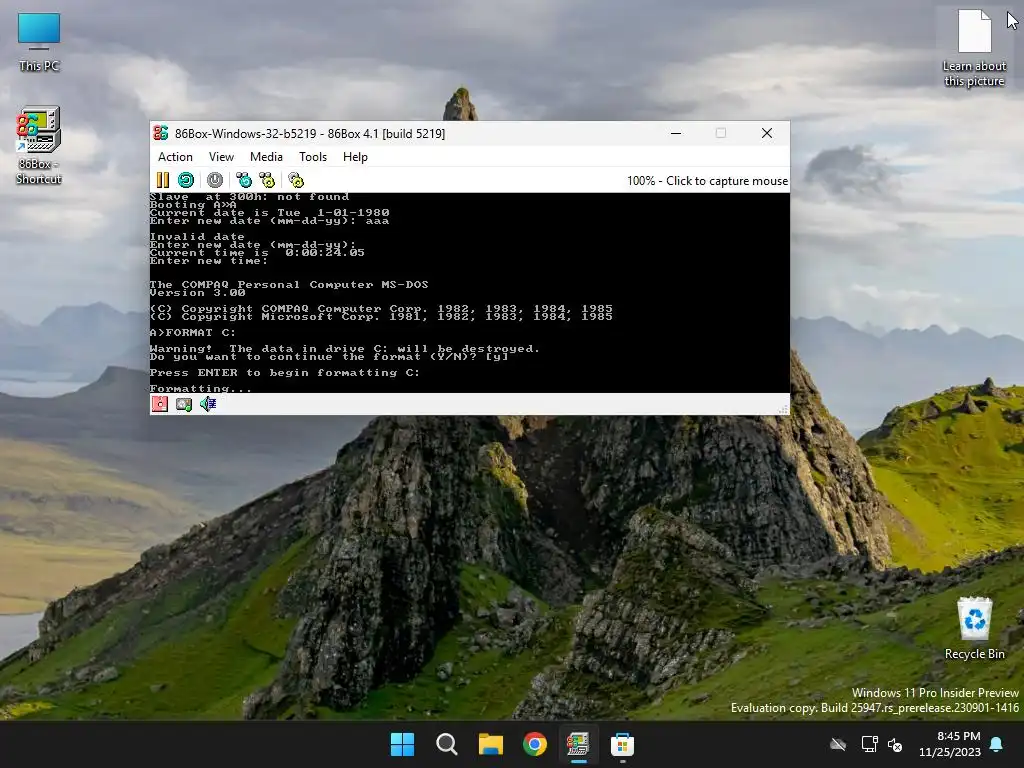Screen dimensions: 1024x768
Task: Open Microsoft Store from taskbar
Action: click(622, 744)
